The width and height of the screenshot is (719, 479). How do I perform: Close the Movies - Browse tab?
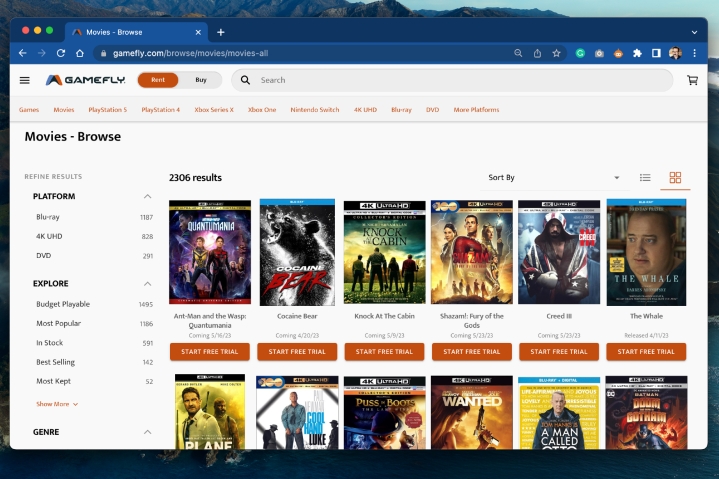[x=198, y=32]
